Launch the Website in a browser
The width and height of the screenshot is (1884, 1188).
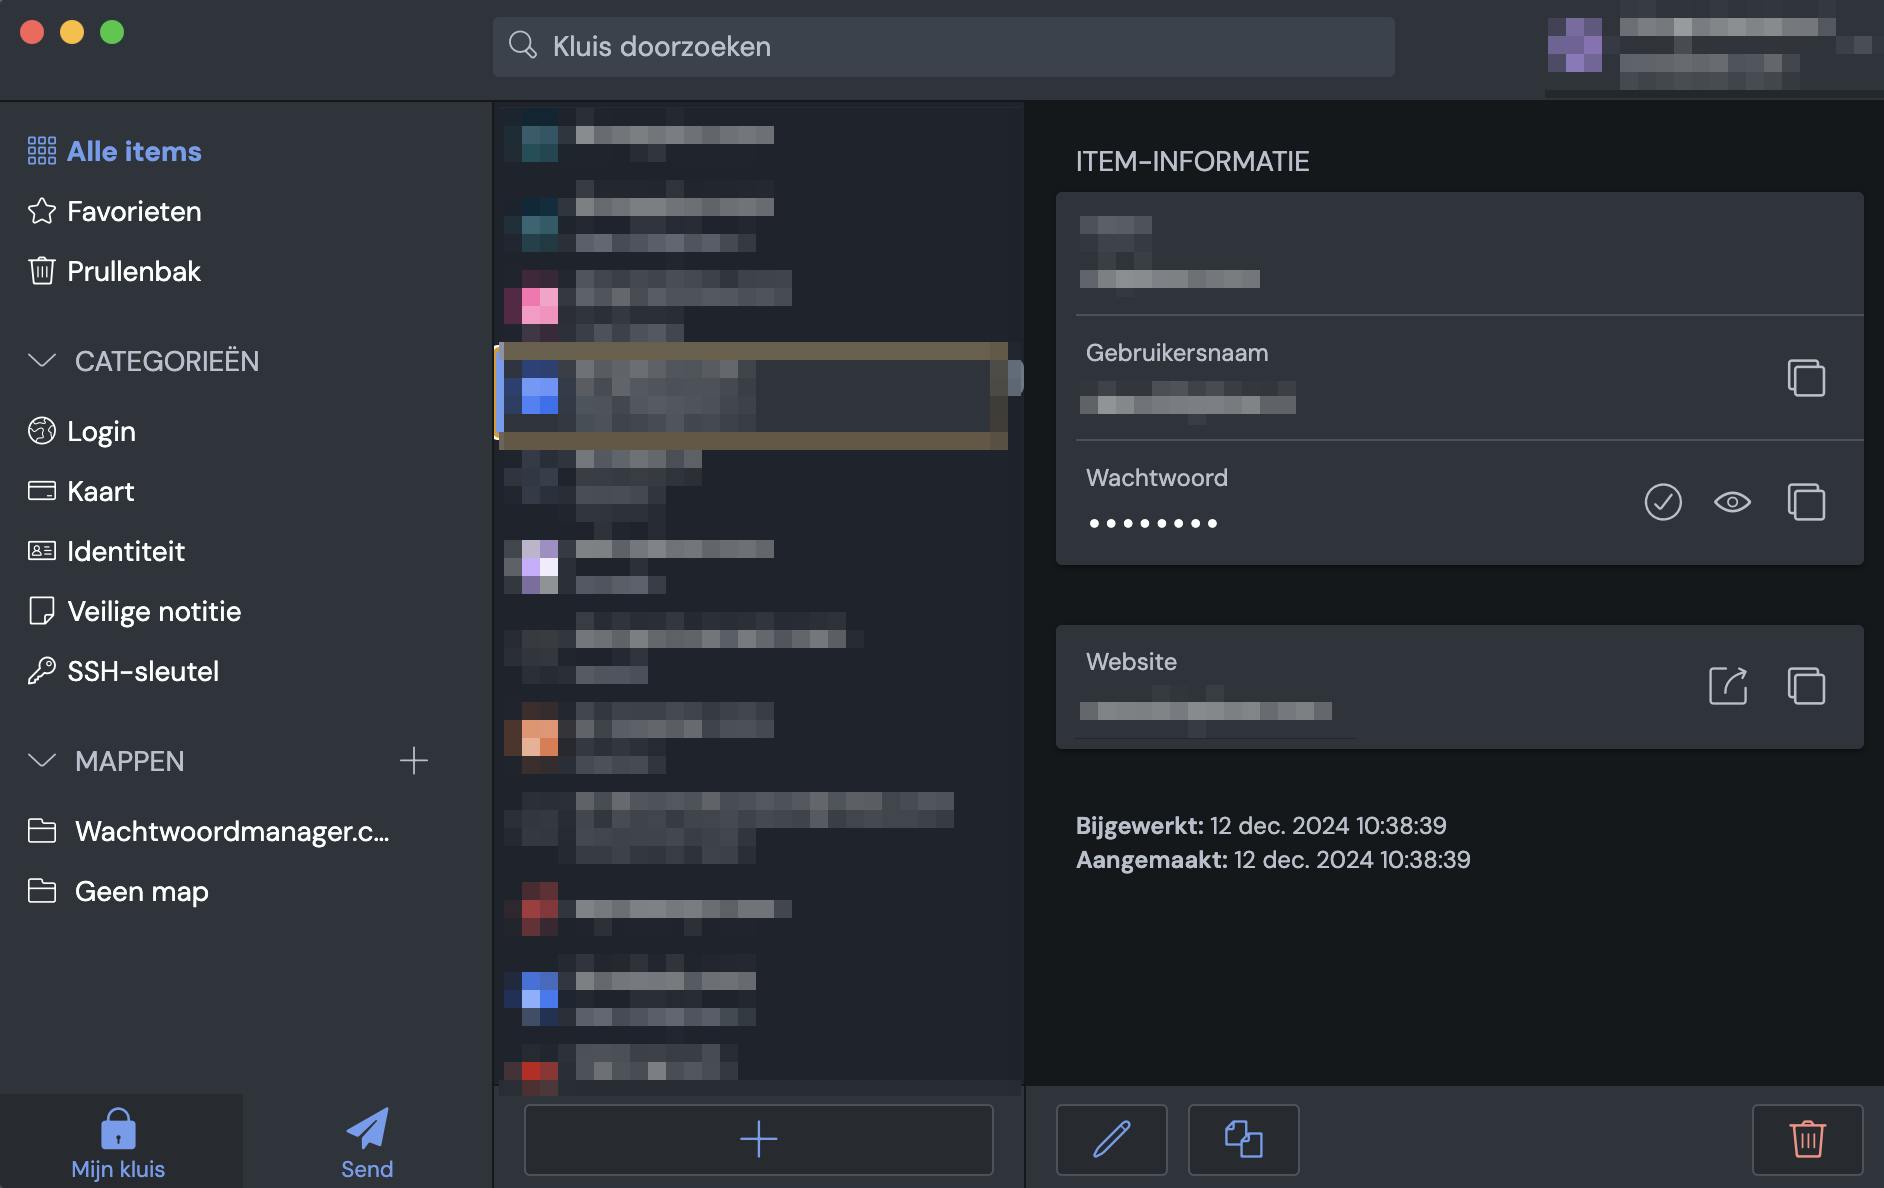[x=1727, y=686]
